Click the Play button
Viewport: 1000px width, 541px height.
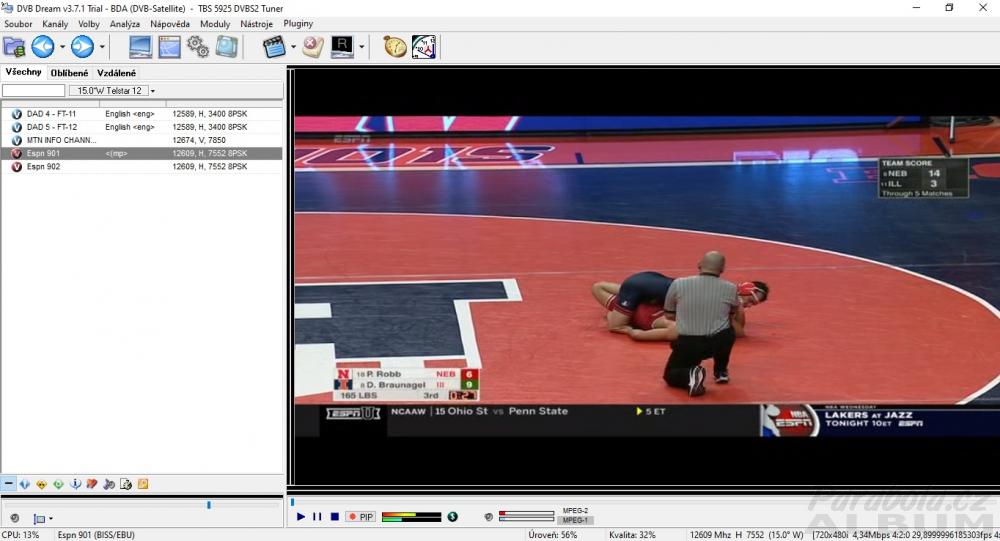tap(301, 517)
